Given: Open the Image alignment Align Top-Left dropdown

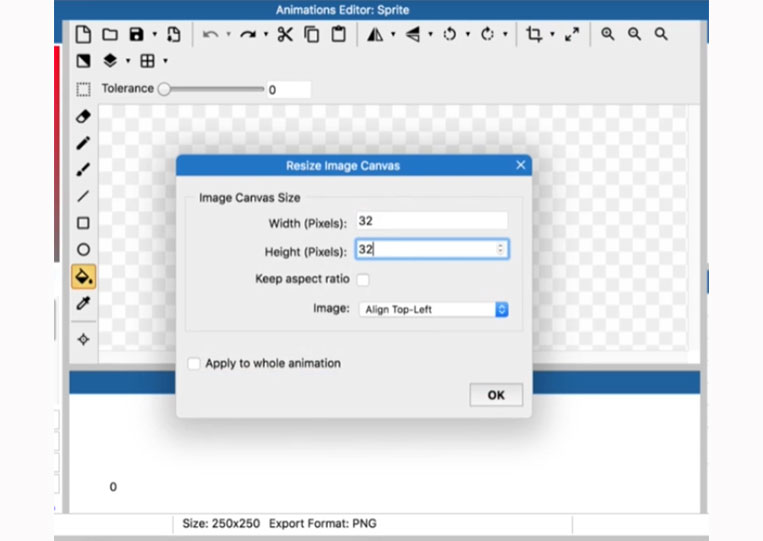Looking at the screenshot, I should coord(434,309).
